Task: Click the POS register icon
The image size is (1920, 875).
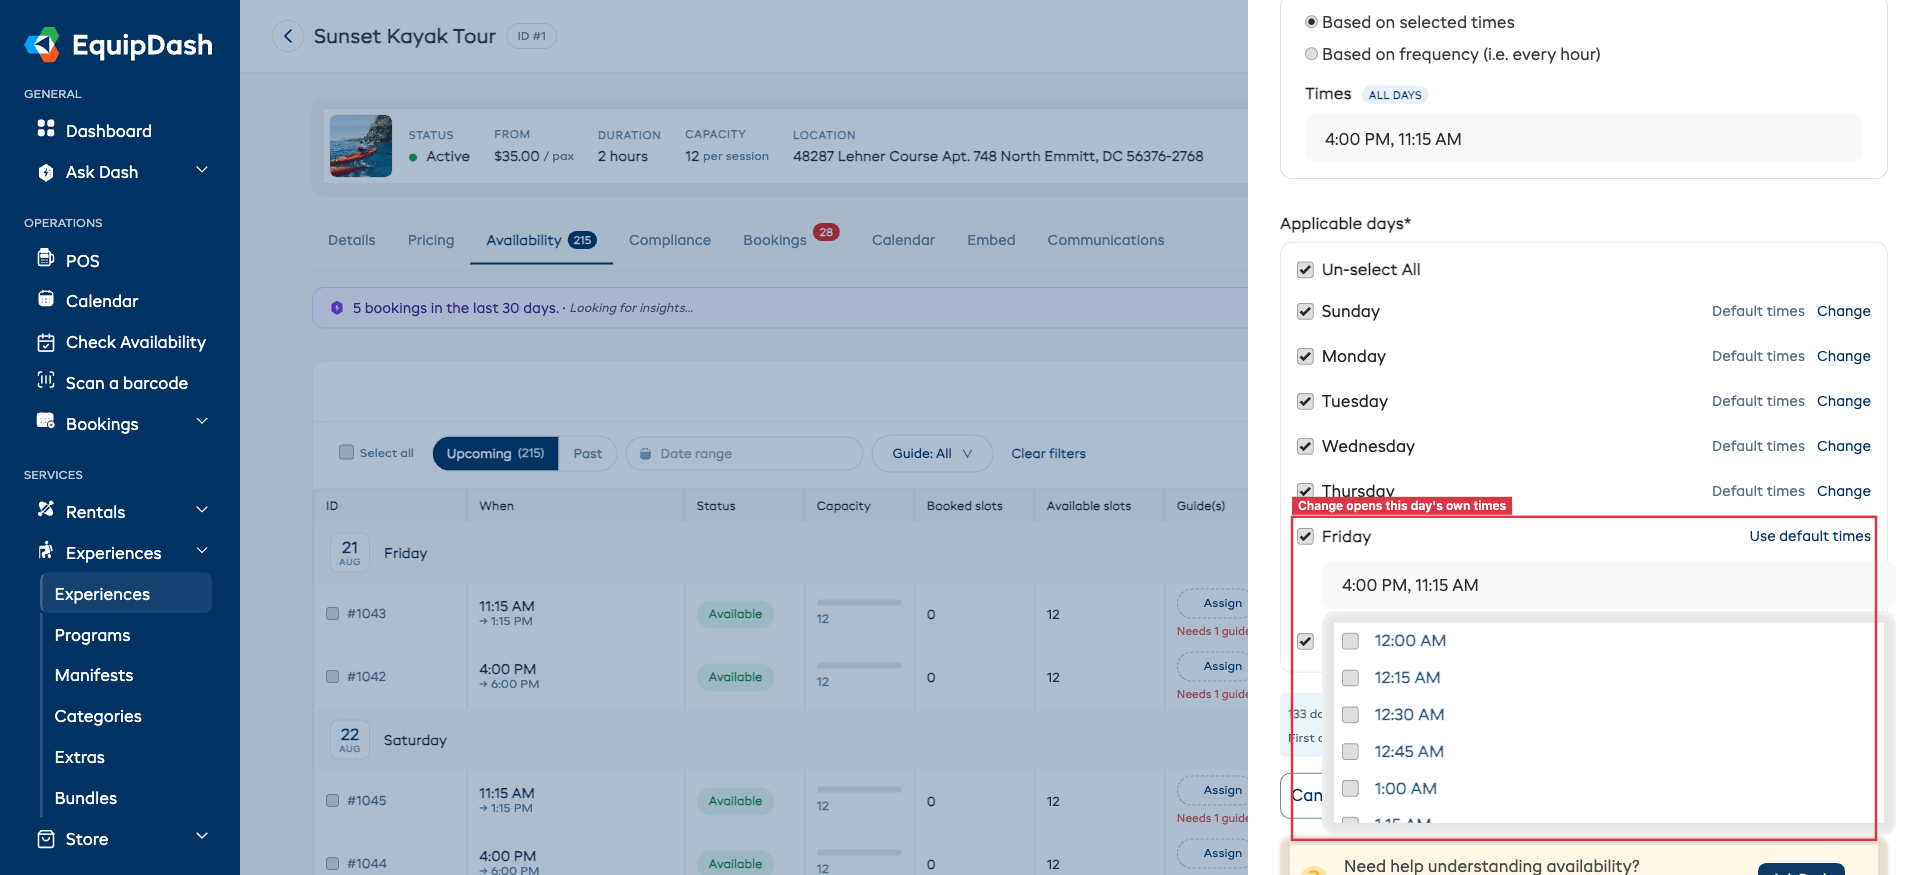Action: coord(46,259)
